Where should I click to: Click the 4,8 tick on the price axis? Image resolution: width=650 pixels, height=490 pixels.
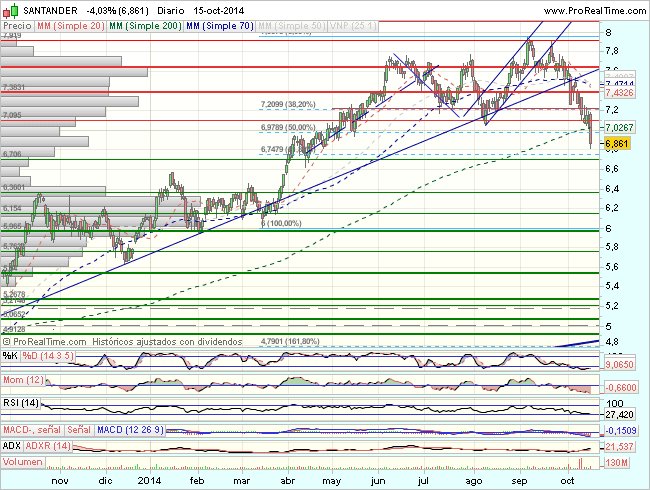click(x=612, y=342)
